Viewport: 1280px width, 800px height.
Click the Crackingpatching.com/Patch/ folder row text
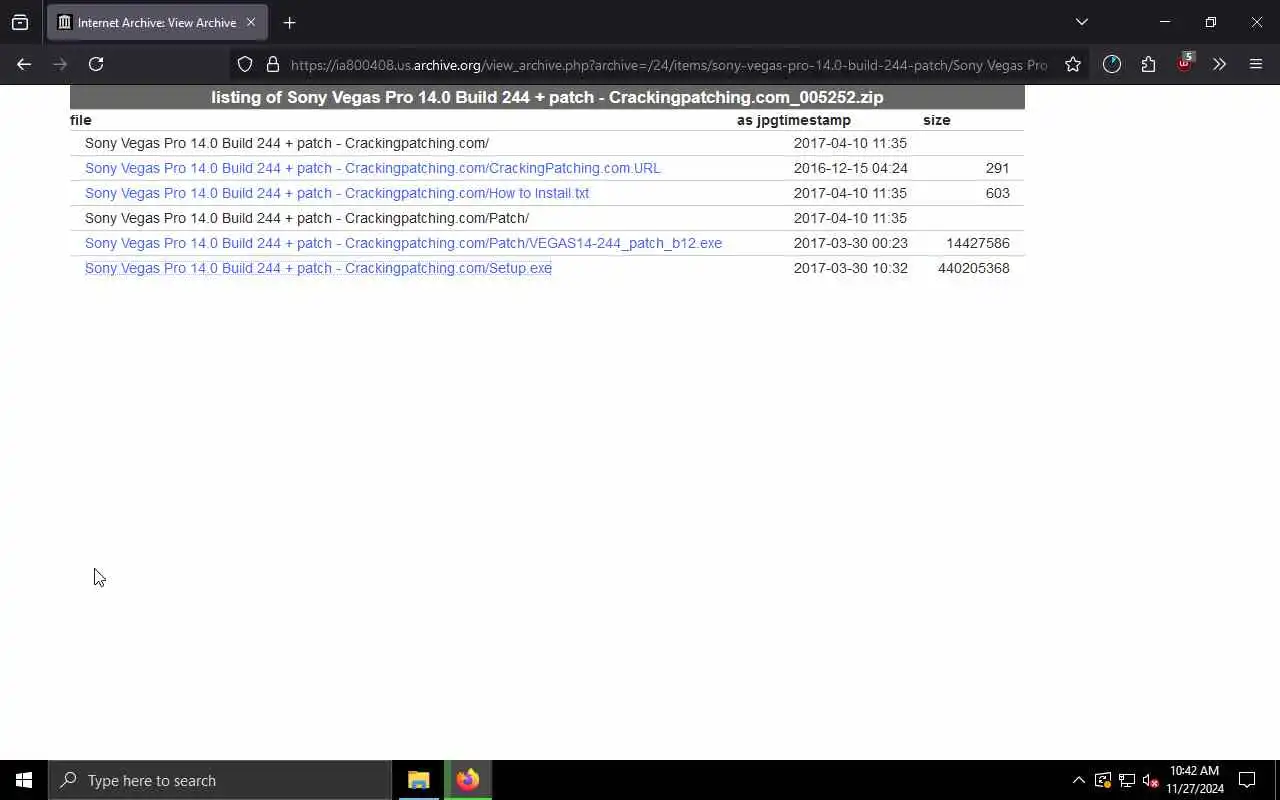point(307,218)
